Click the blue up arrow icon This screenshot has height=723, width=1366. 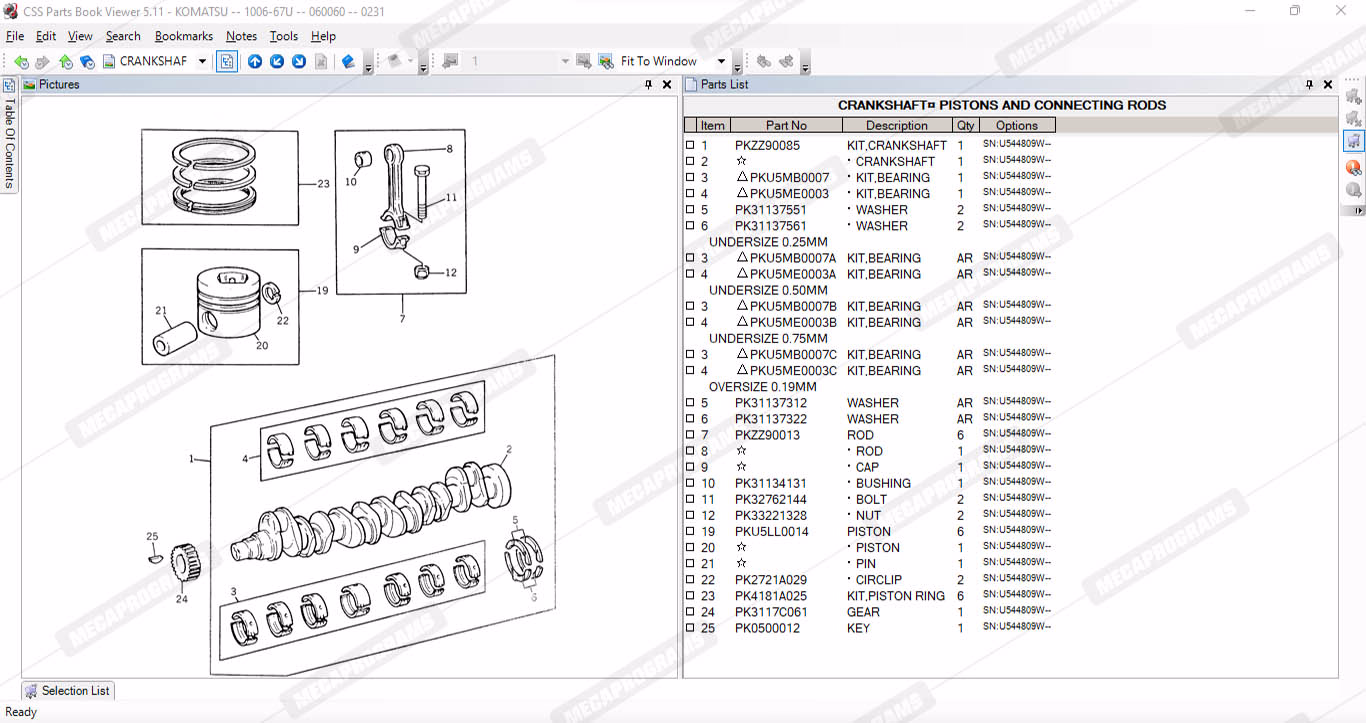pos(255,62)
